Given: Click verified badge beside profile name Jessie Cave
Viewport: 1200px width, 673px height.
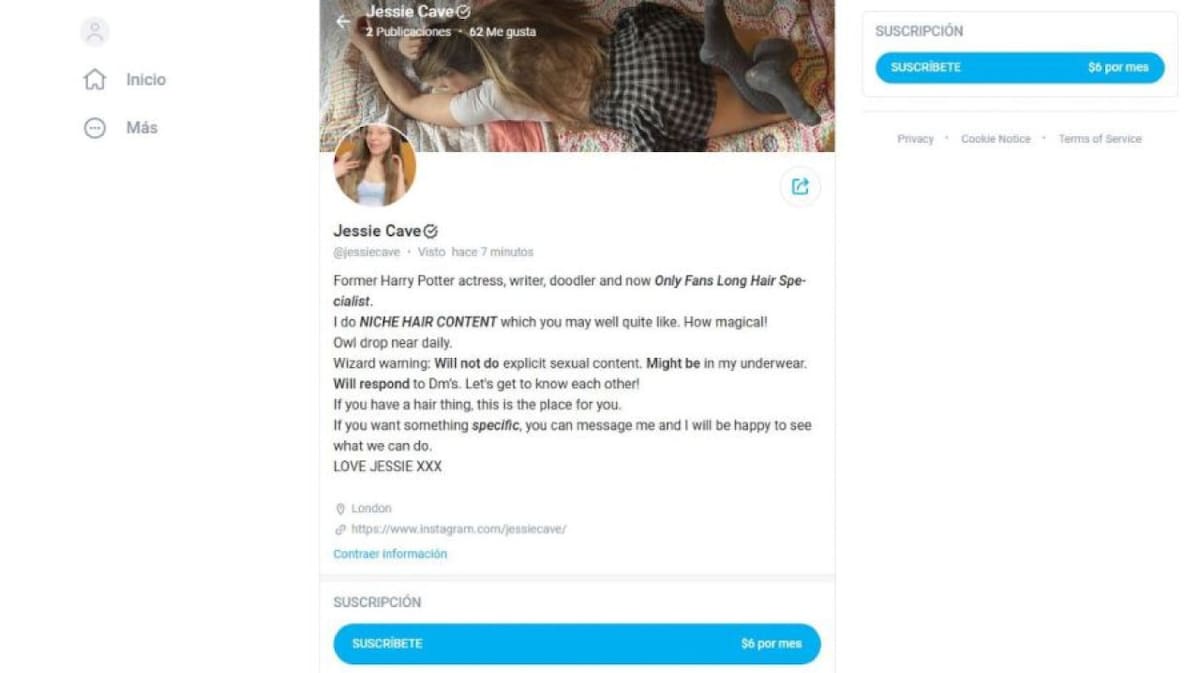Looking at the screenshot, I should pos(431,231).
